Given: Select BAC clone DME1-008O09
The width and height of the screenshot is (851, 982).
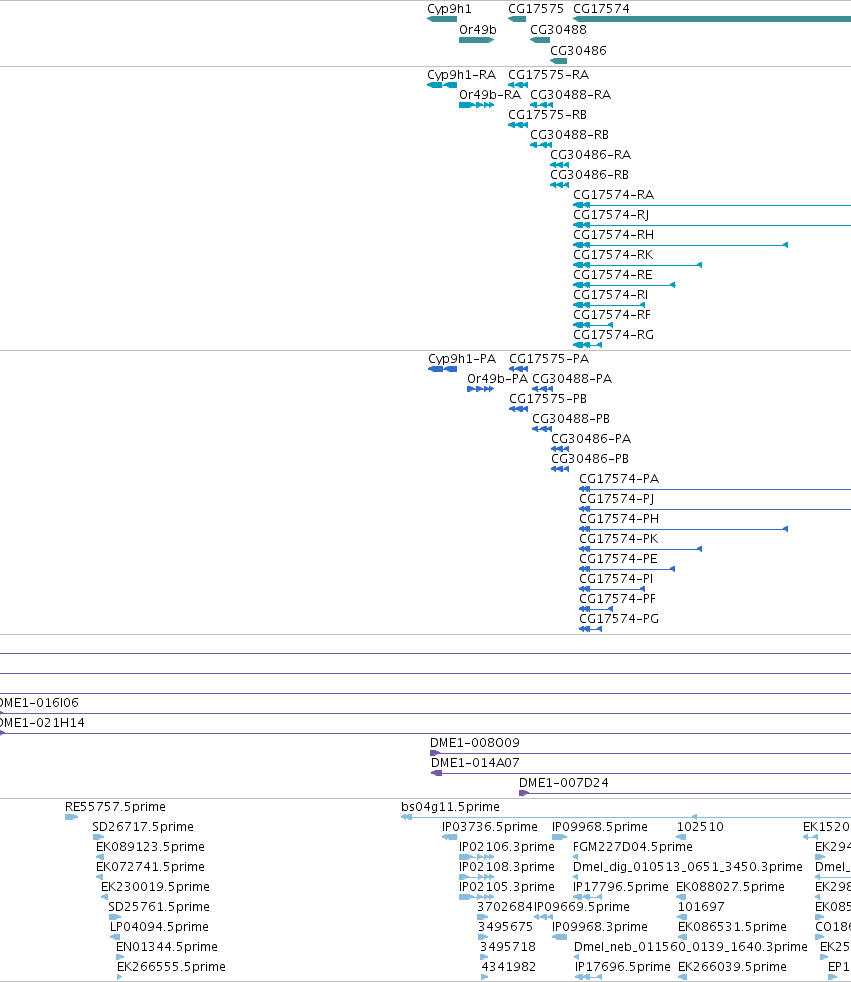Looking at the screenshot, I should tap(475, 743).
